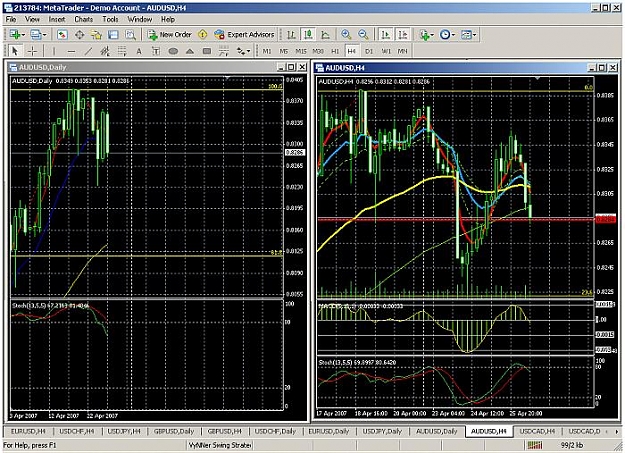The height and width of the screenshot is (453, 625).
Task: Select the Horizontal Line drawing tool
Action: pos(71,51)
